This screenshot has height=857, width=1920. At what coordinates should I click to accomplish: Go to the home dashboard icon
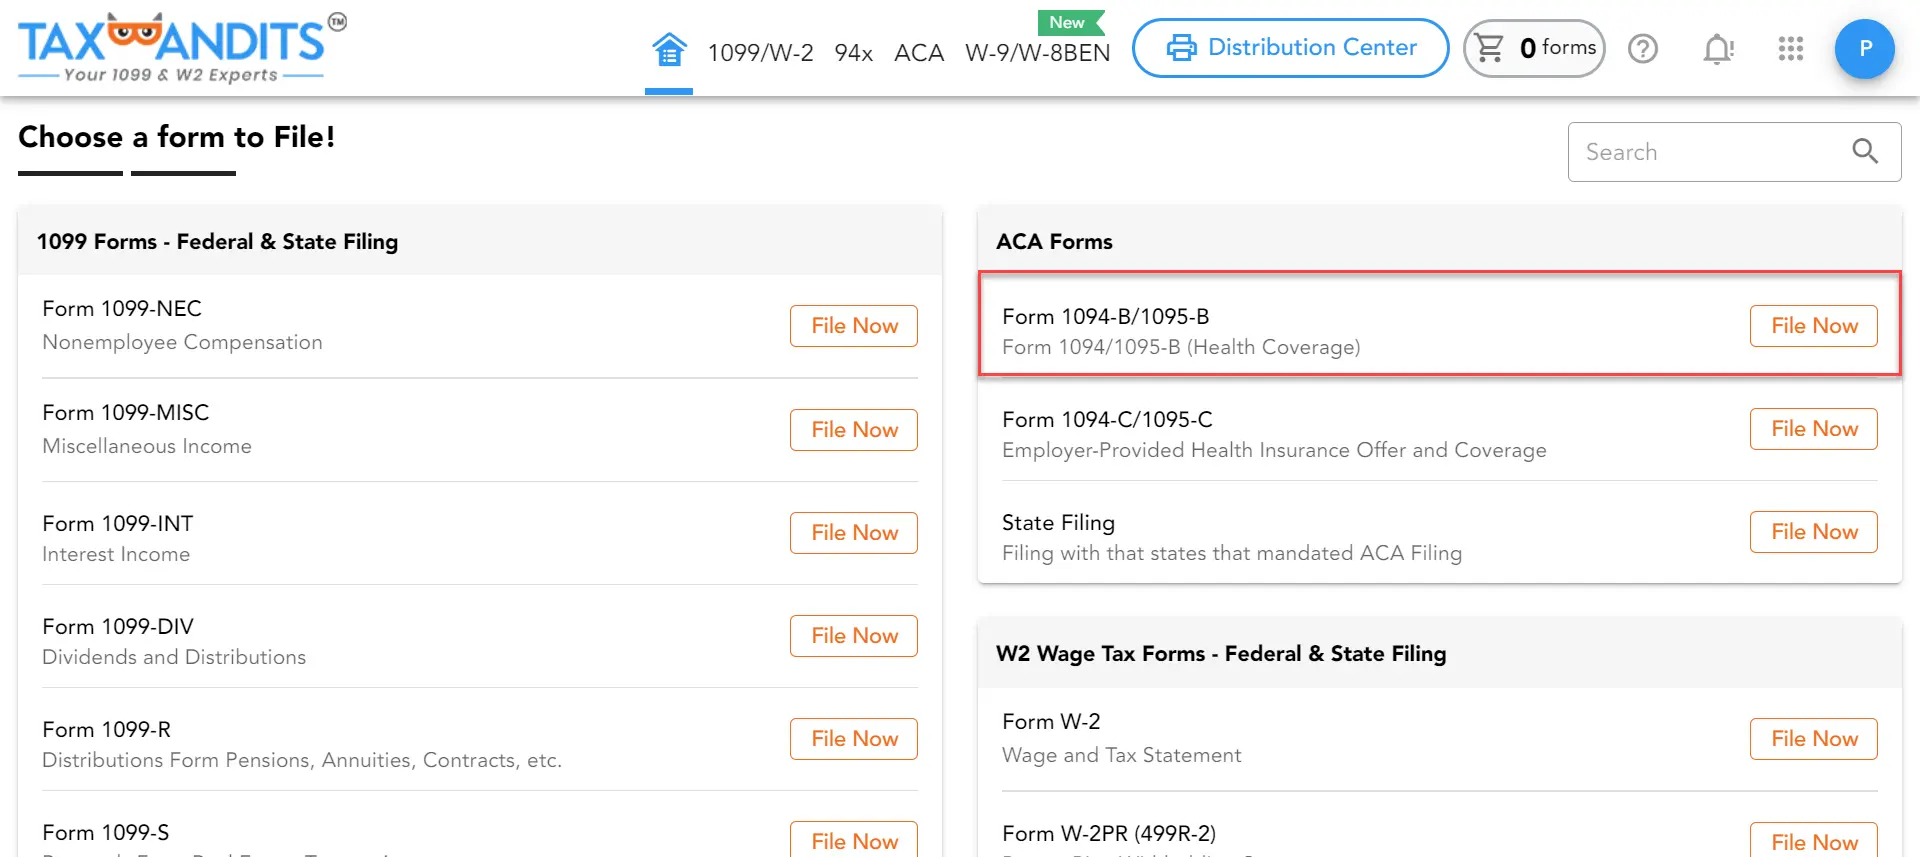669,49
